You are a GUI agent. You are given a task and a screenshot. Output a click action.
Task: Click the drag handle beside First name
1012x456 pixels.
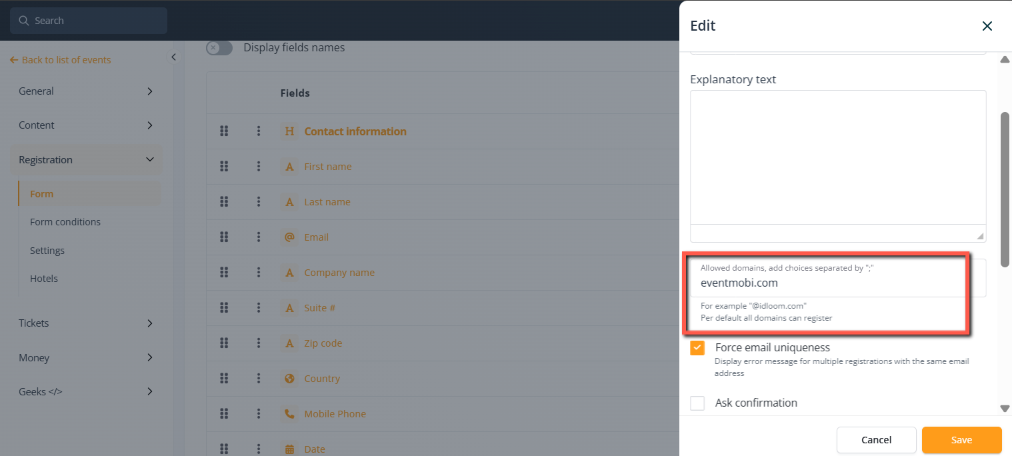(x=224, y=167)
